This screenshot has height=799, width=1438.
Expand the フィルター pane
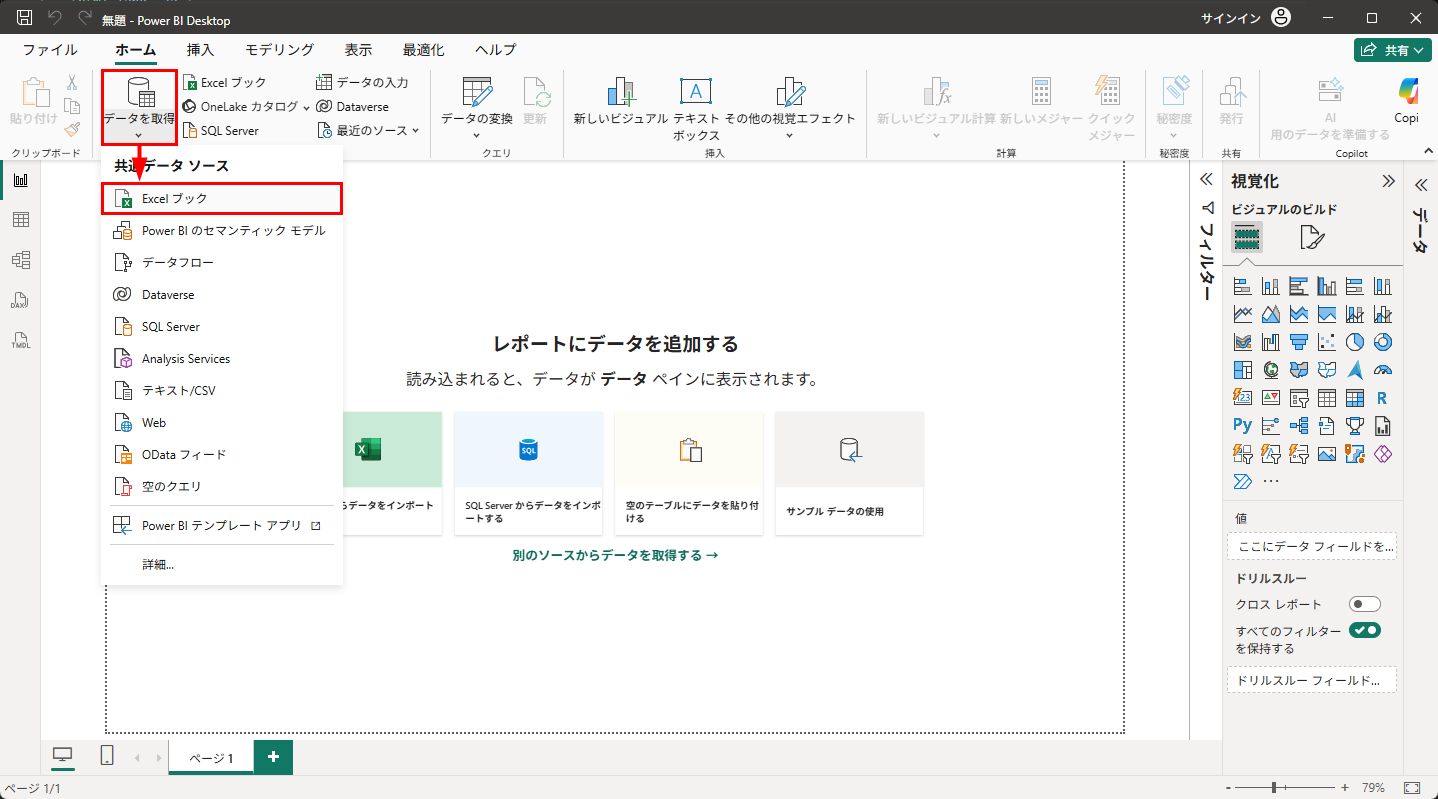1206,181
